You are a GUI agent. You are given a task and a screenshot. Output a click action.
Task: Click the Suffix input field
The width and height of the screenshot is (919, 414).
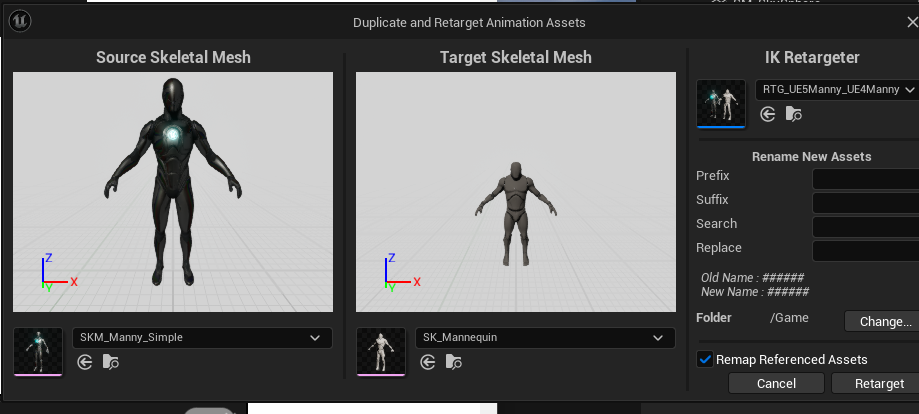pos(866,203)
